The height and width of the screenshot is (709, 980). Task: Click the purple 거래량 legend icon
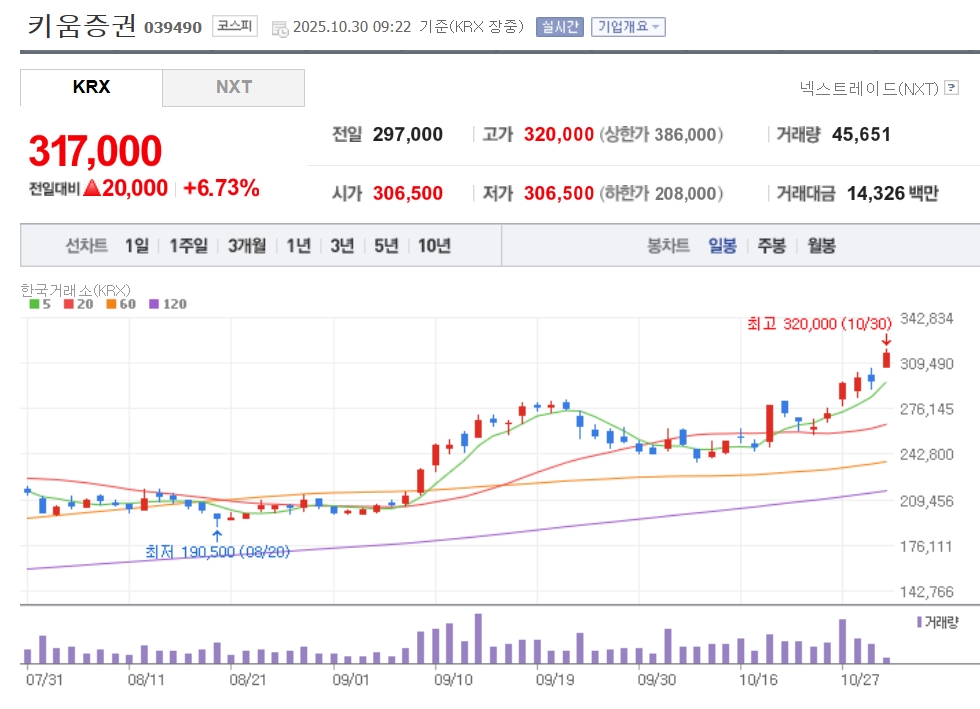(x=919, y=622)
